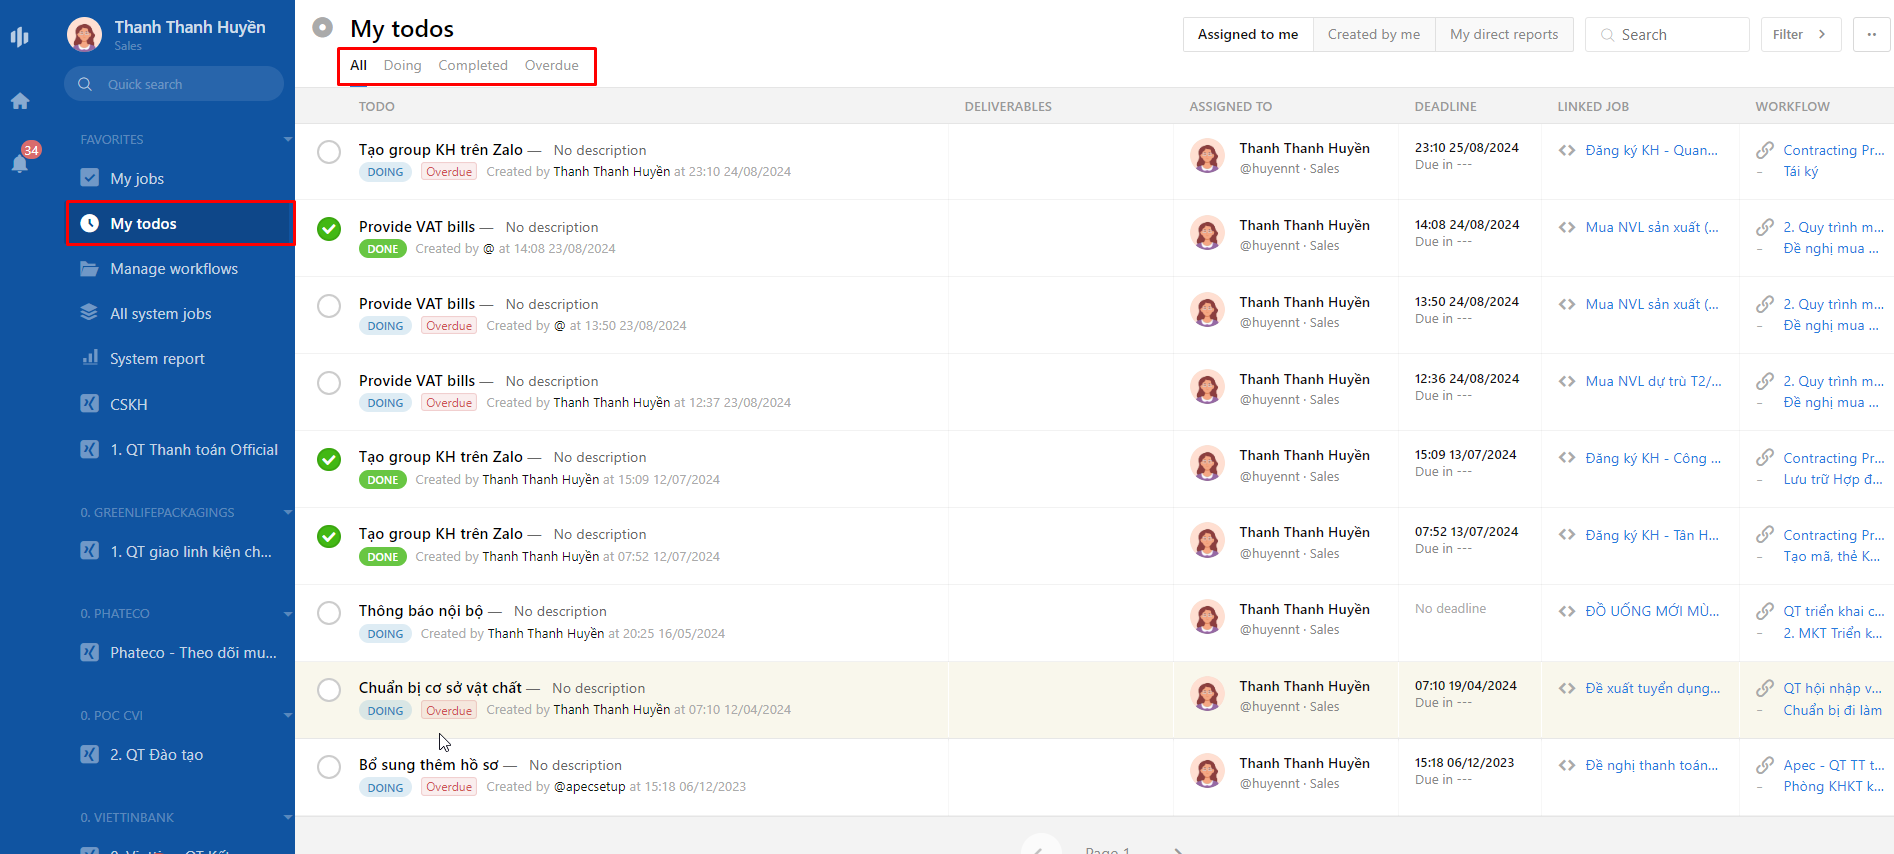The height and width of the screenshot is (854, 1894).
Task: Collapse the 0. PHATECO section arrow
Action: point(288,613)
